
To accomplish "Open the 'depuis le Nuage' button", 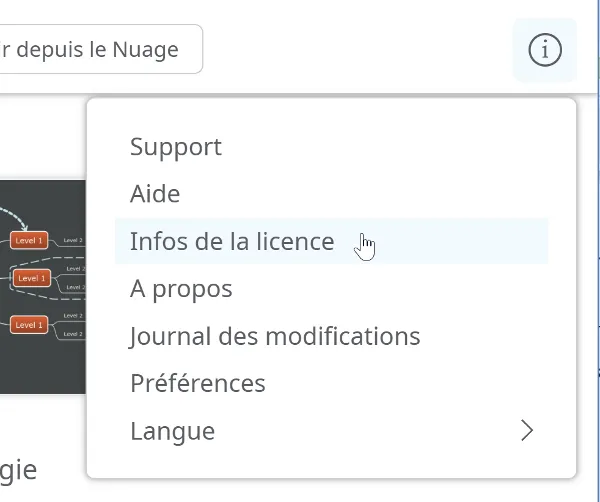I will [x=101, y=49].
